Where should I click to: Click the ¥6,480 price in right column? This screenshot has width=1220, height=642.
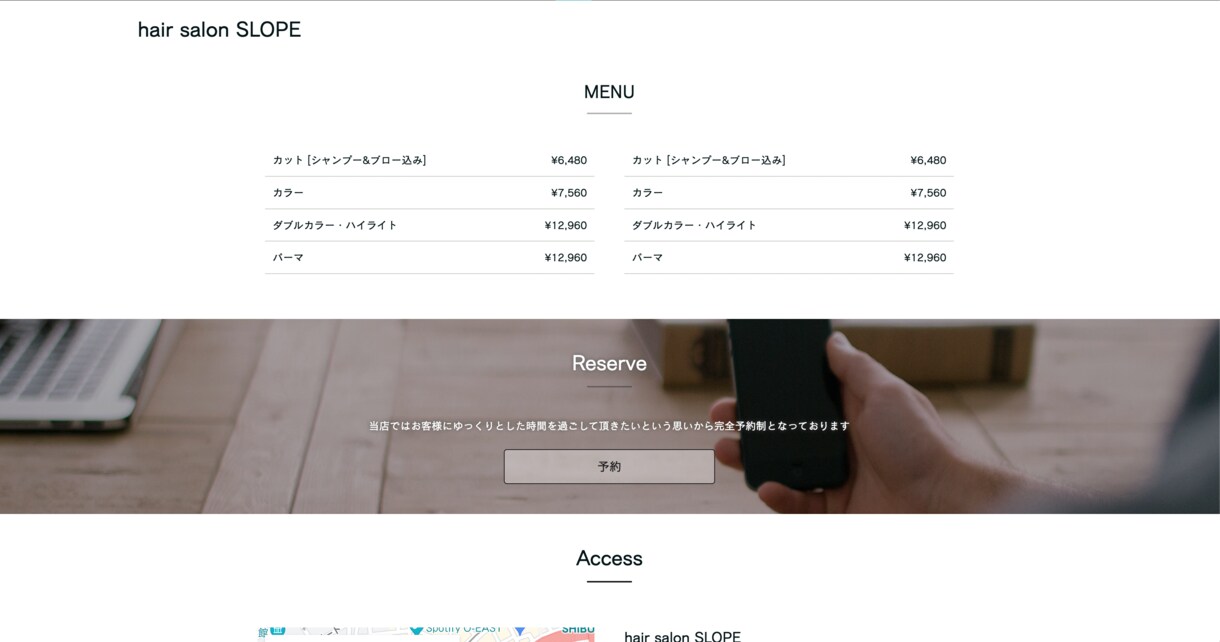pyautogui.click(x=928, y=160)
